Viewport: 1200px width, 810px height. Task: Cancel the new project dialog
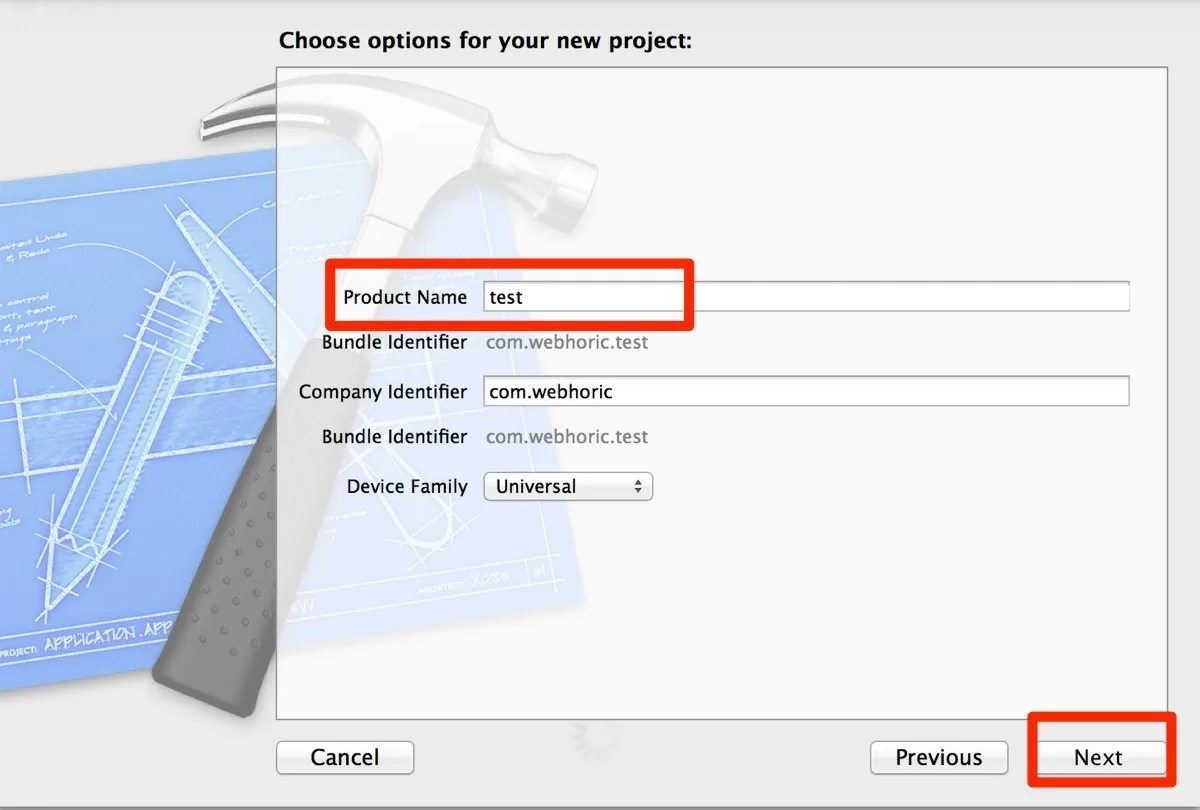(345, 758)
